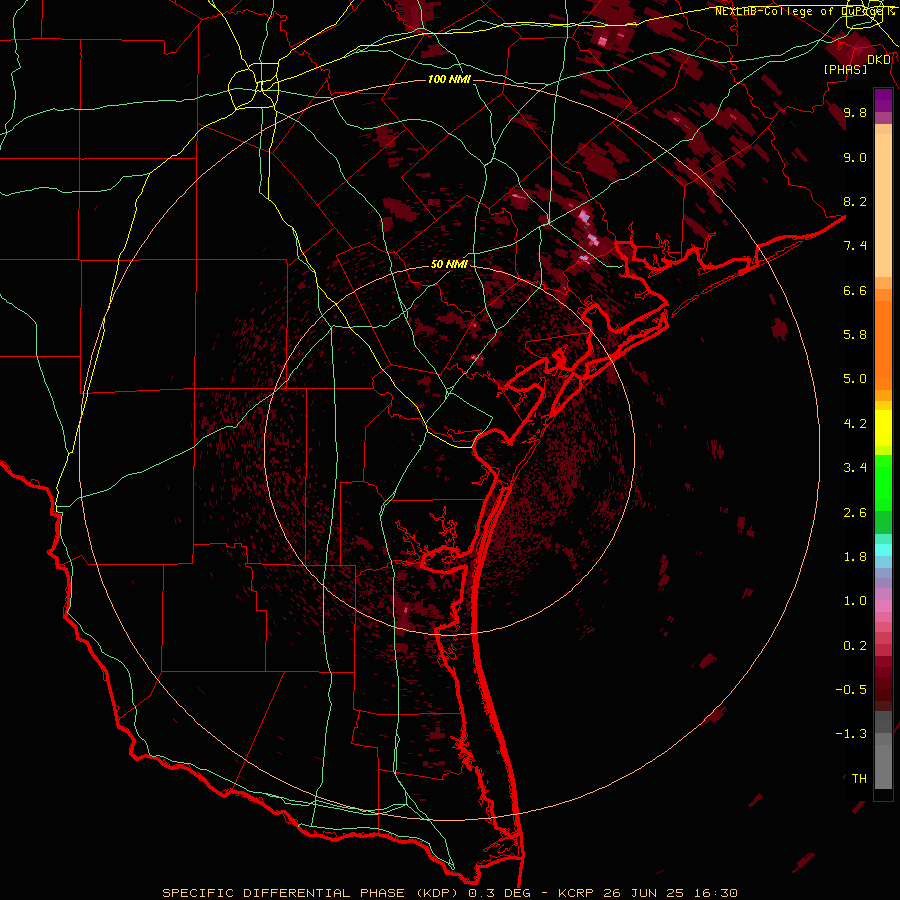Click the 9.0 value on the scale
Viewport: 900px width, 900px height.
click(x=855, y=157)
